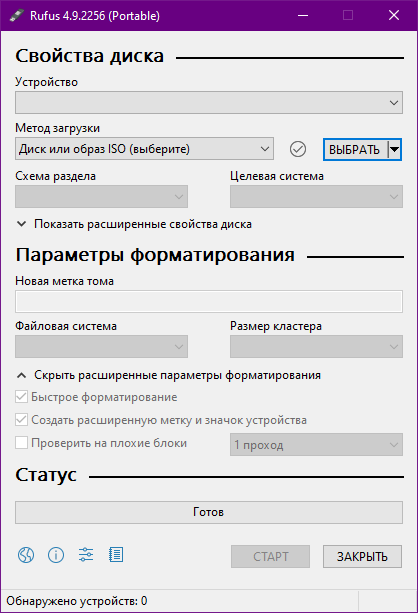Click the Готов status progress bar
The width and height of the screenshot is (418, 613).
click(x=209, y=513)
